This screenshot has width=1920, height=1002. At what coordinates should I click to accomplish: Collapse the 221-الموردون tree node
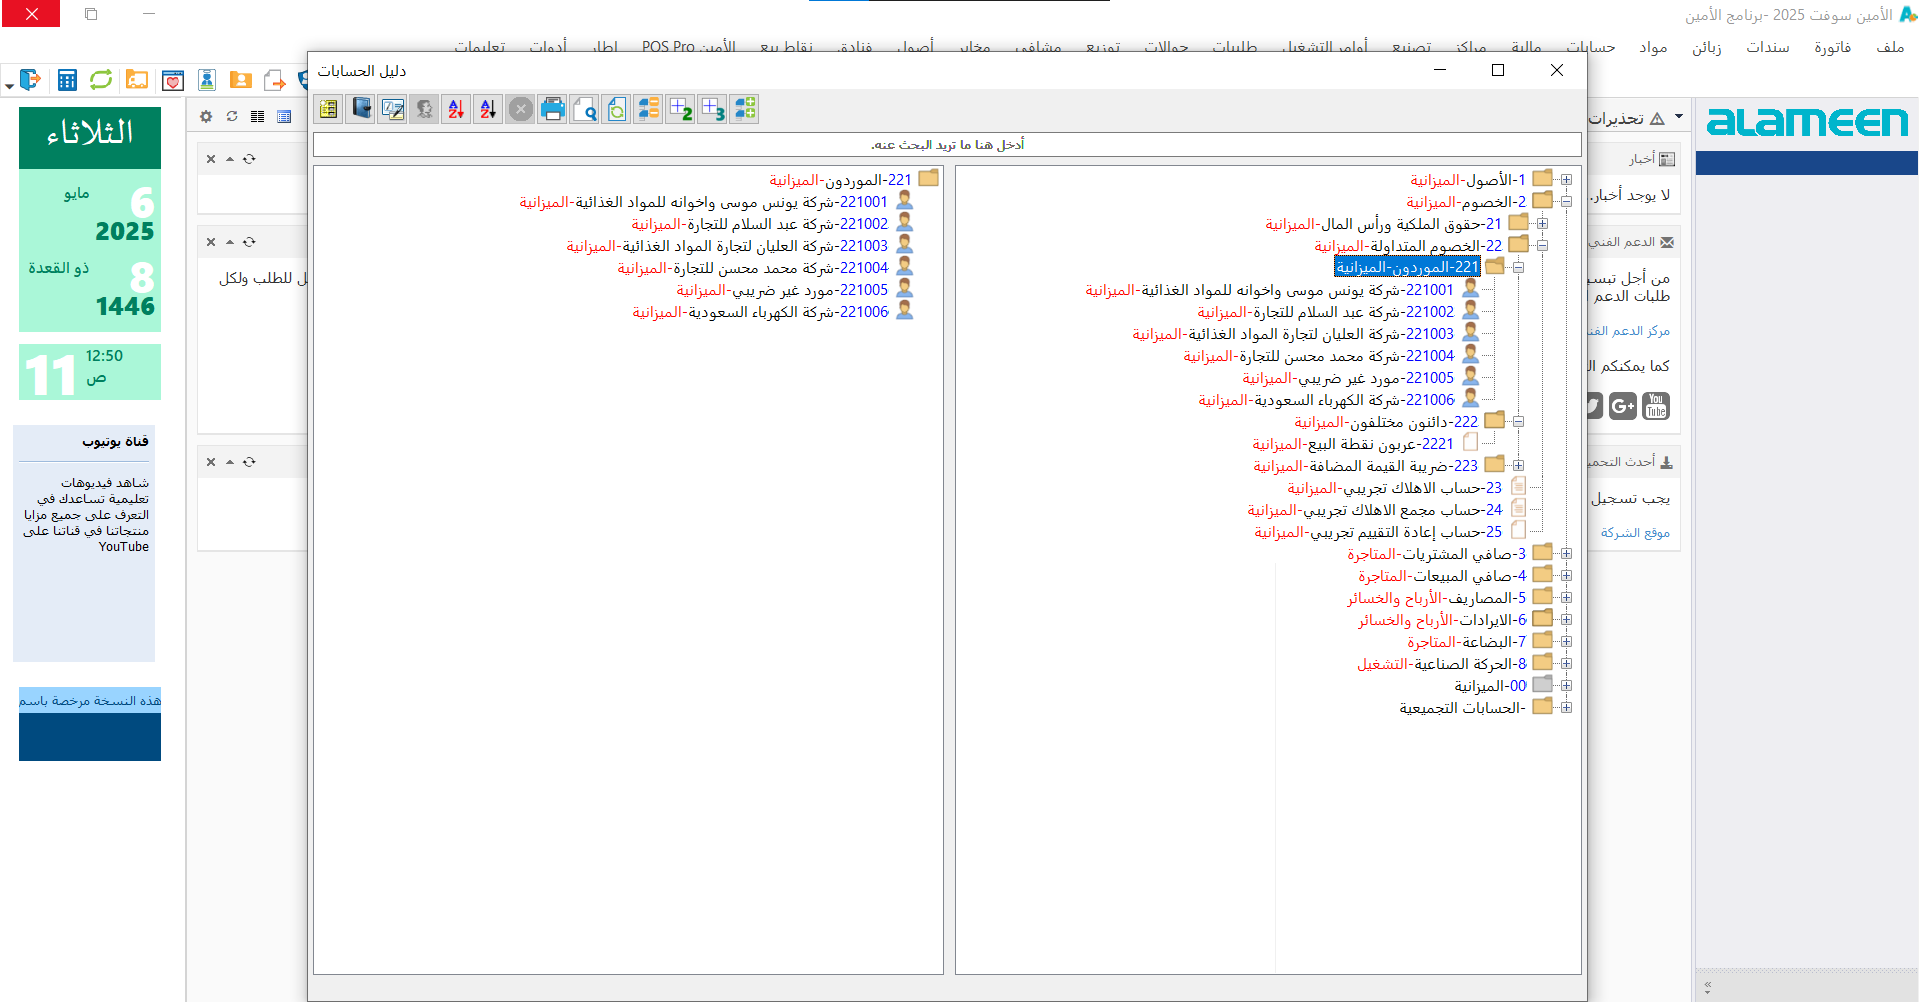click(1518, 268)
